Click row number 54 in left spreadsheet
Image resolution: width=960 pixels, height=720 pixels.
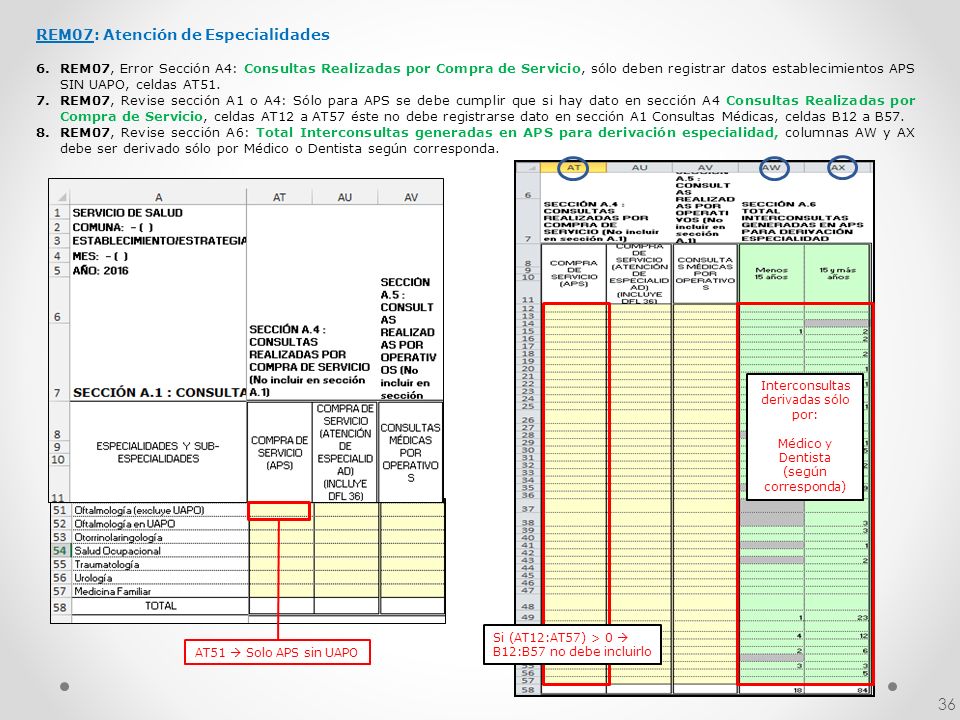(x=59, y=551)
